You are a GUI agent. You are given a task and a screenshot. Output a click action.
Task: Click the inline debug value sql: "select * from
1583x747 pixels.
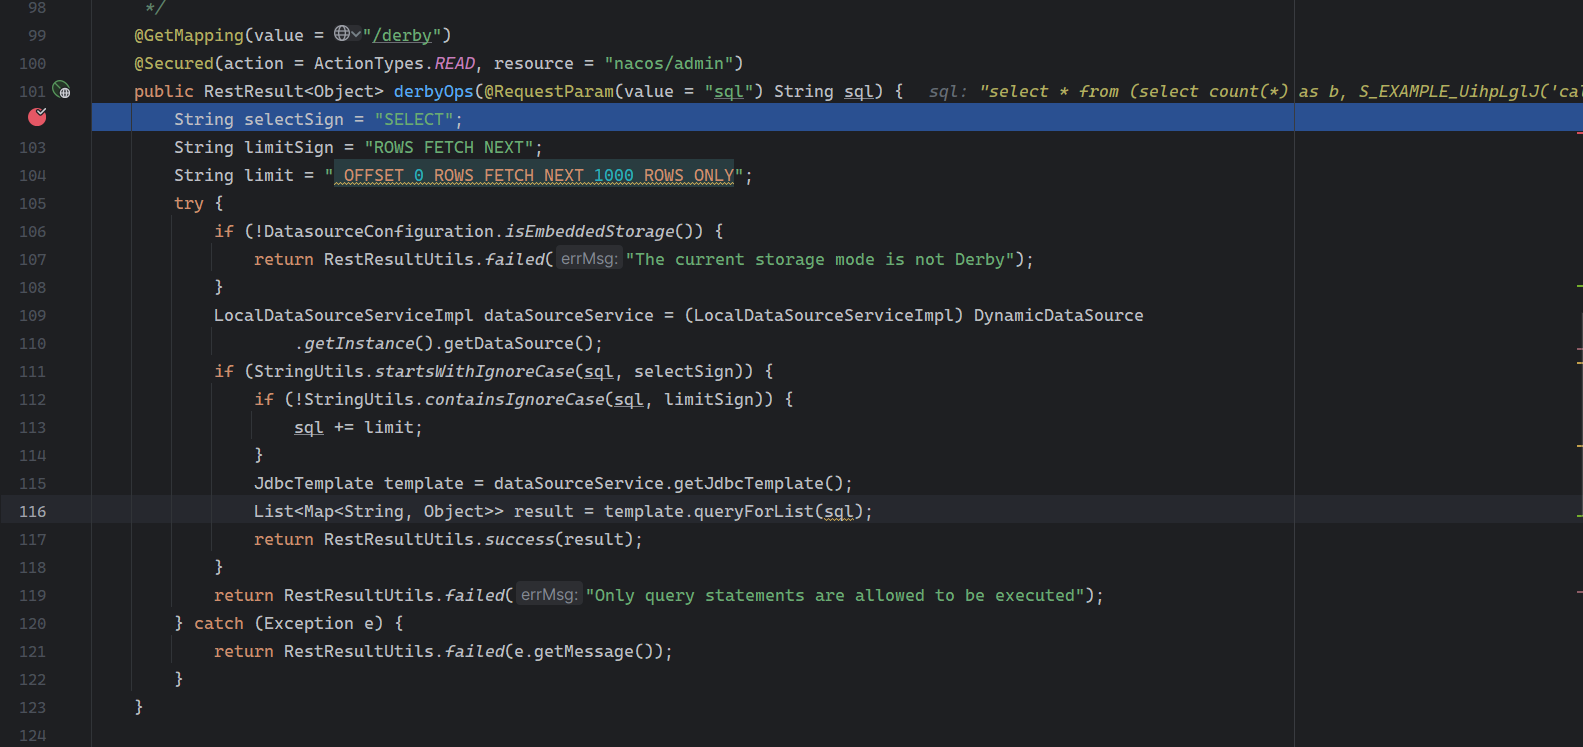pos(1255,91)
